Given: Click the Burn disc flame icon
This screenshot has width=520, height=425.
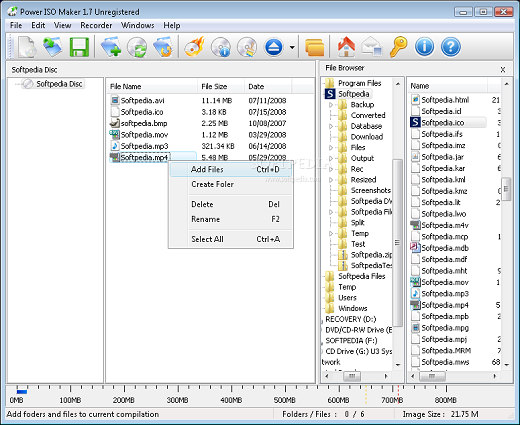Looking at the screenshot, I should coord(194,47).
